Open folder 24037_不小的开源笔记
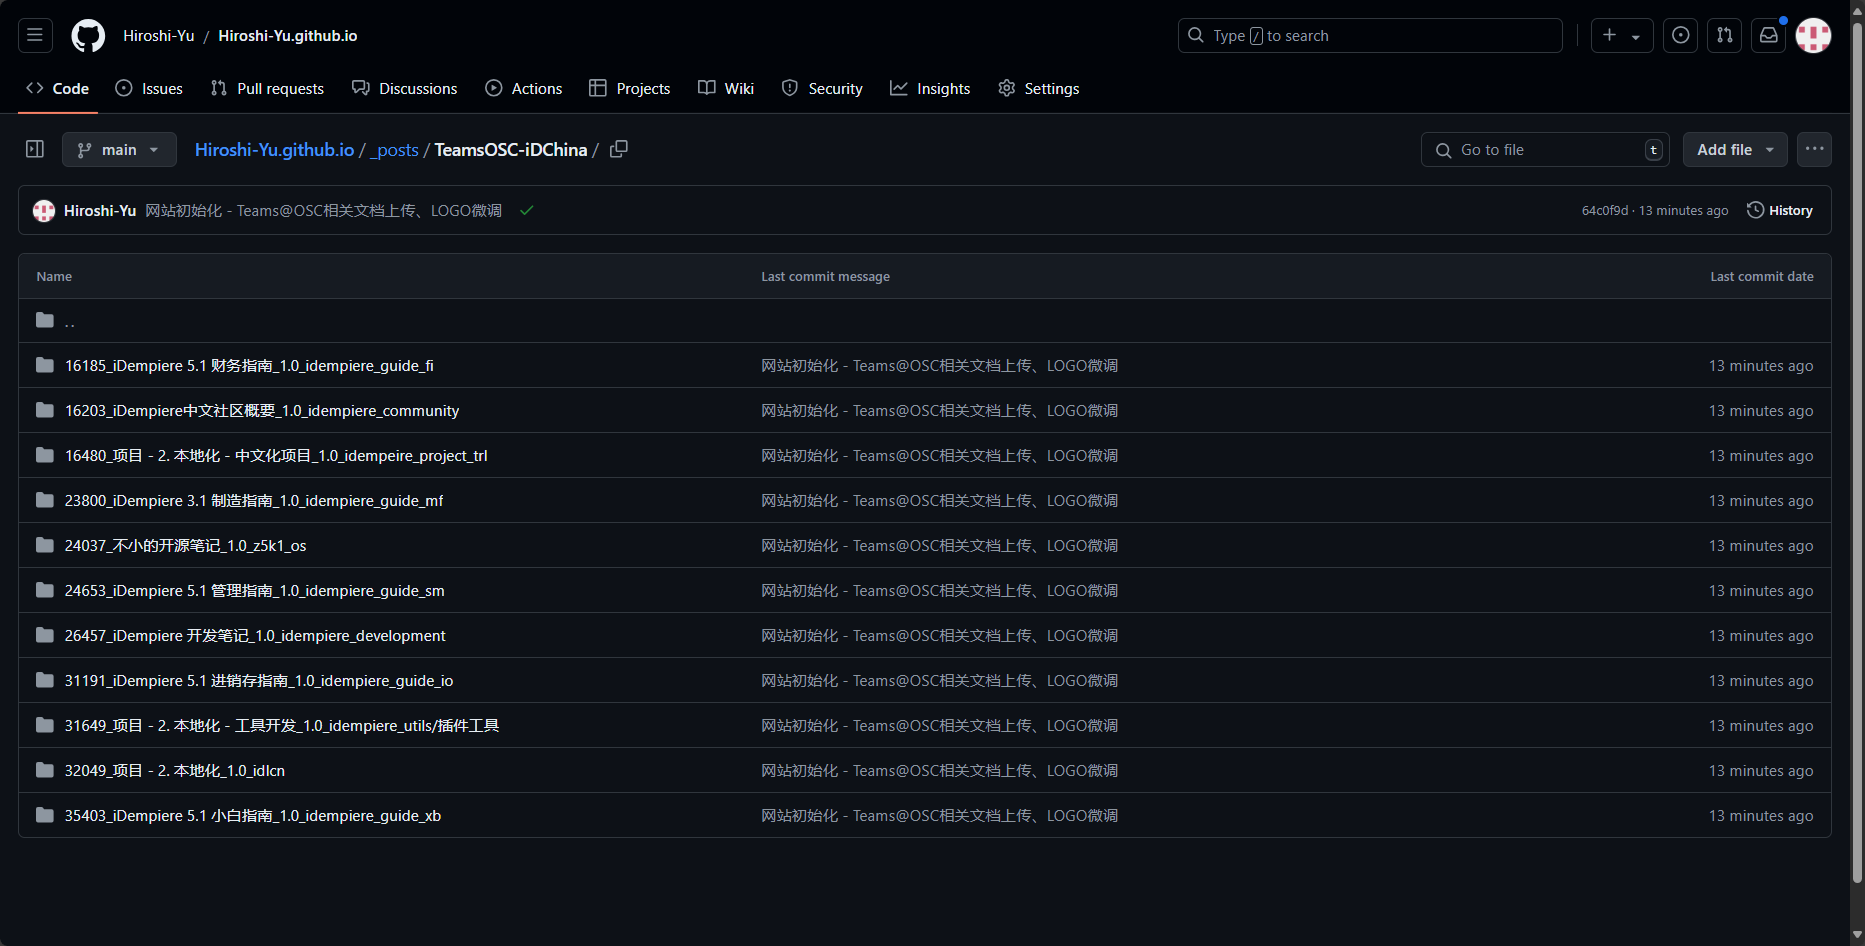 point(186,546)
